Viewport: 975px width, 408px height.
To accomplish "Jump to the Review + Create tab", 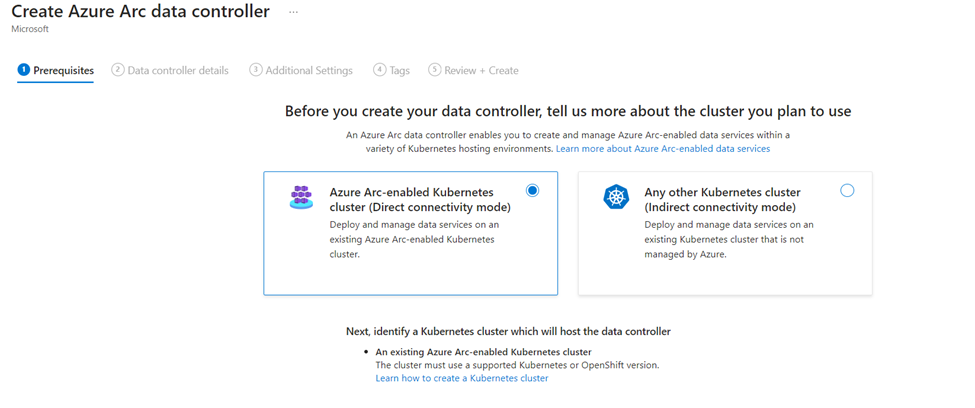I will (473, 71).
